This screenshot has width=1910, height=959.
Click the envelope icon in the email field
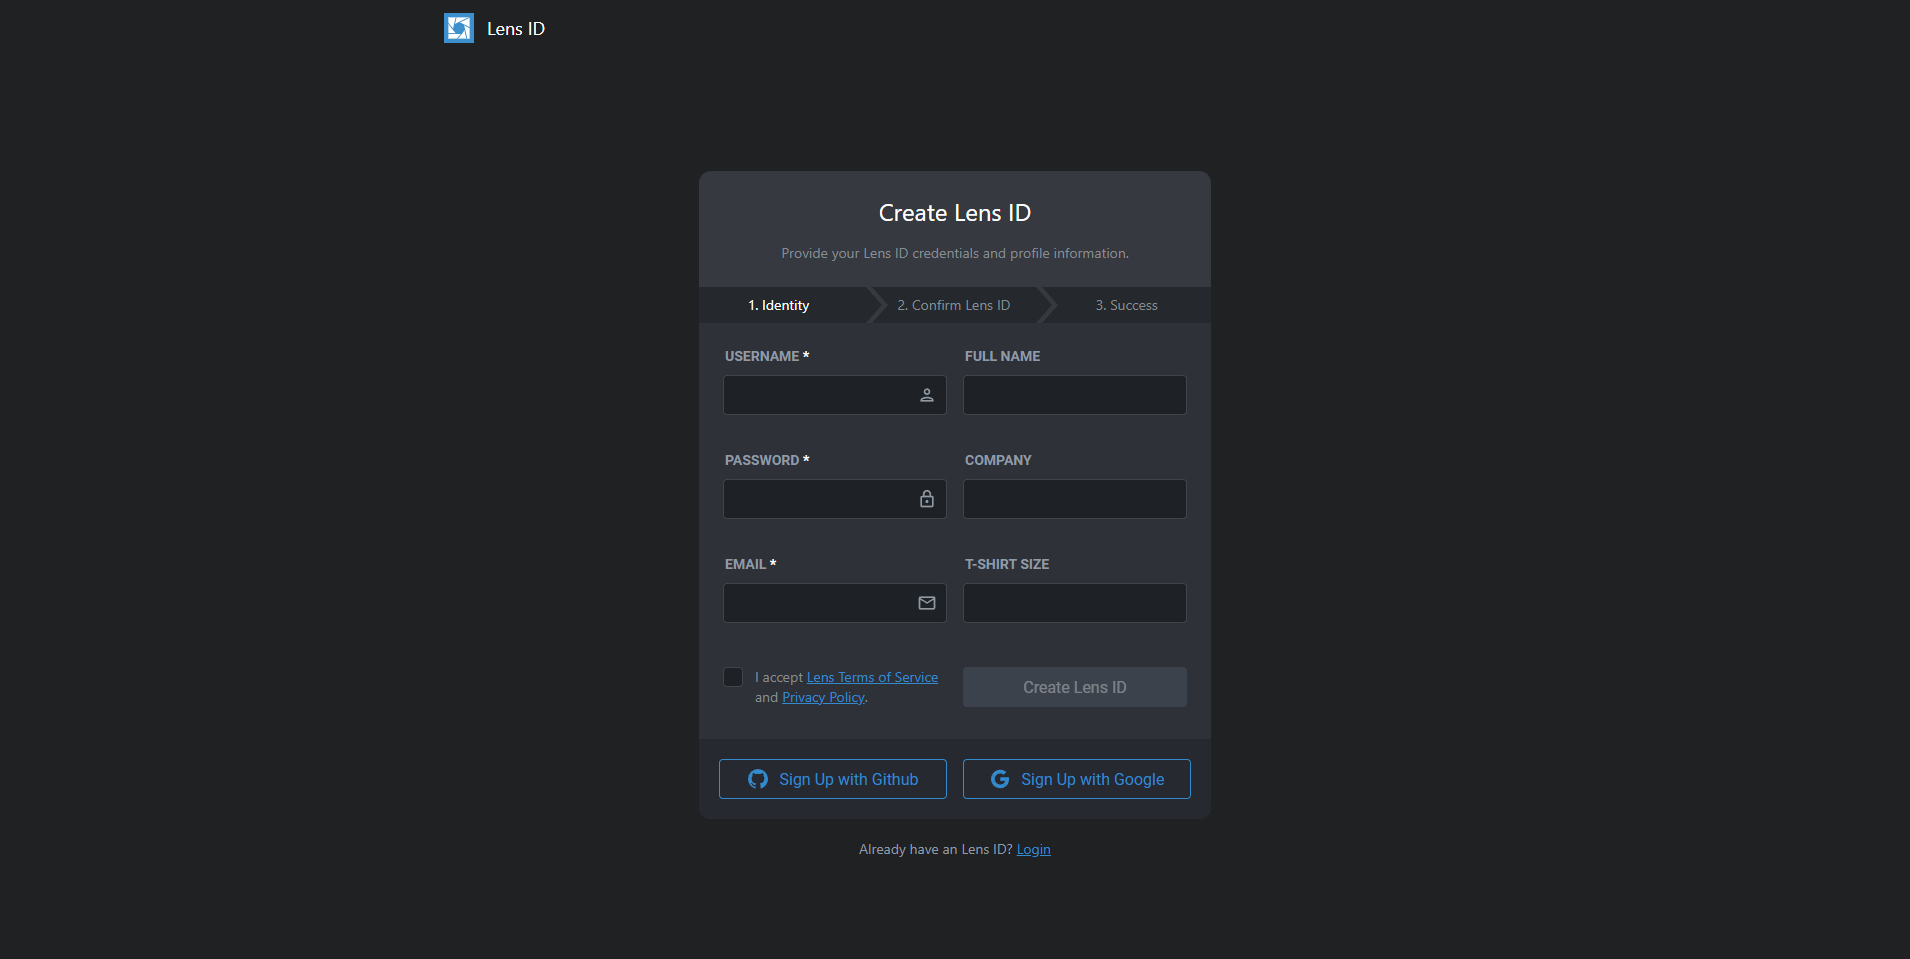pyautogui.click(x=926, y=603)
